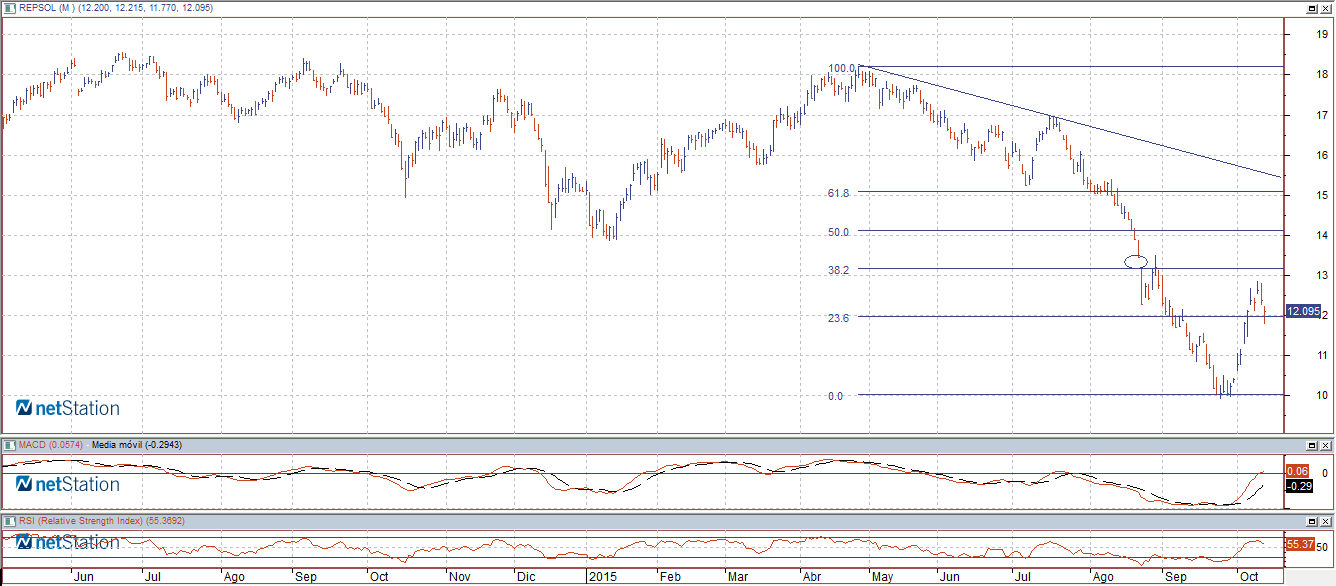Click the 19 price axis label
Viewport: 1336px width, 586px height.
(x=1322, y=34)
